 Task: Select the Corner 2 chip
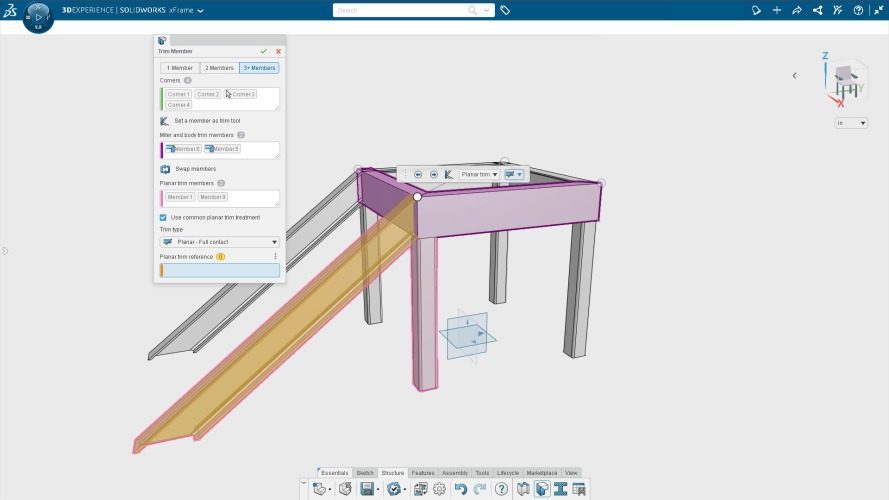[208, 94]
